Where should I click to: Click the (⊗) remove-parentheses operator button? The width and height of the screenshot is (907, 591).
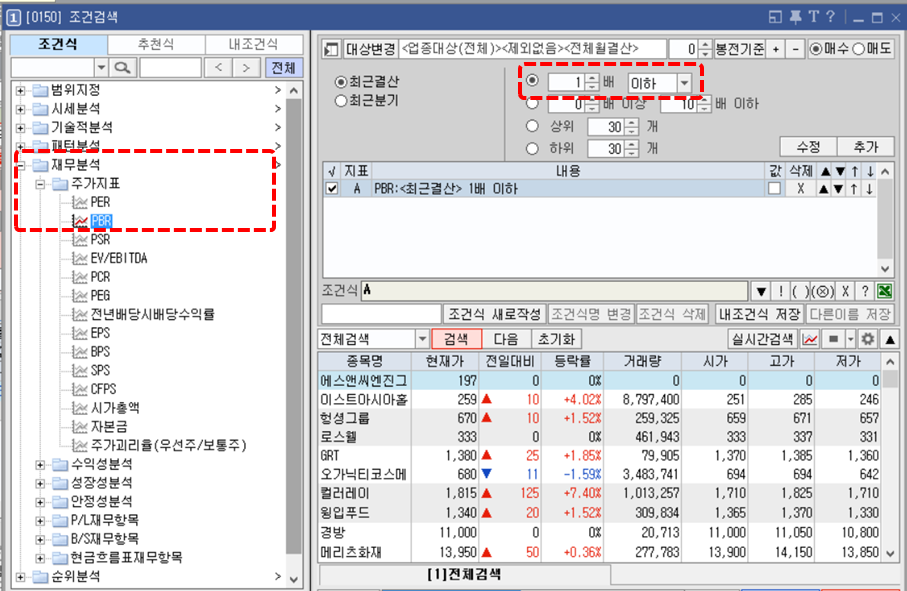(x=823, y=291)
